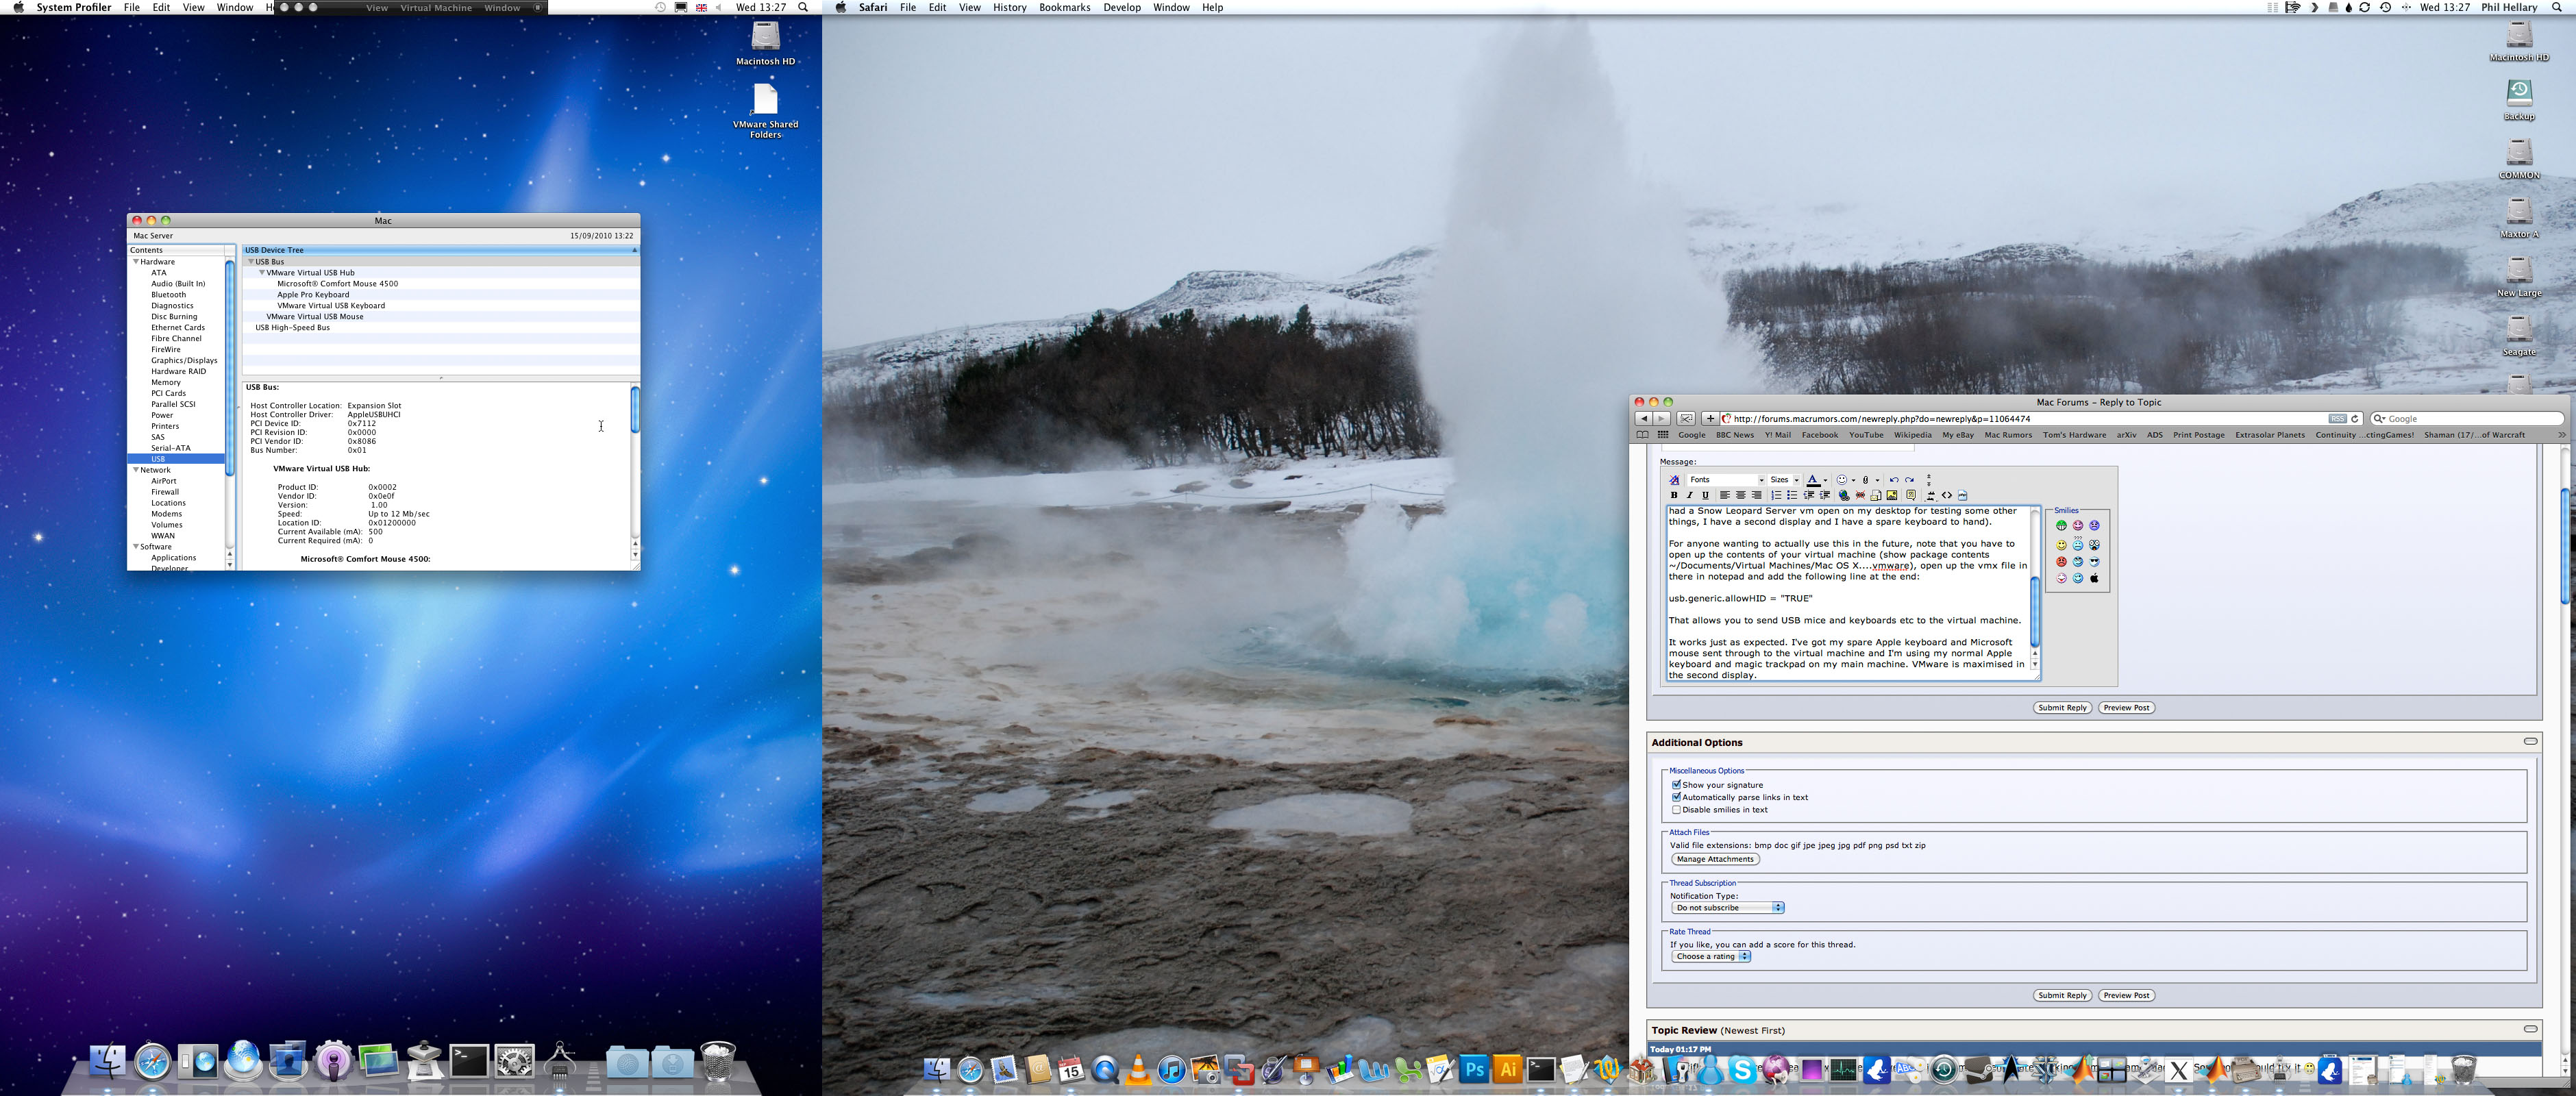This screenshot has height=1096, width=2576.
Task: Insert an image into the message
Action: coord(1893,496)
